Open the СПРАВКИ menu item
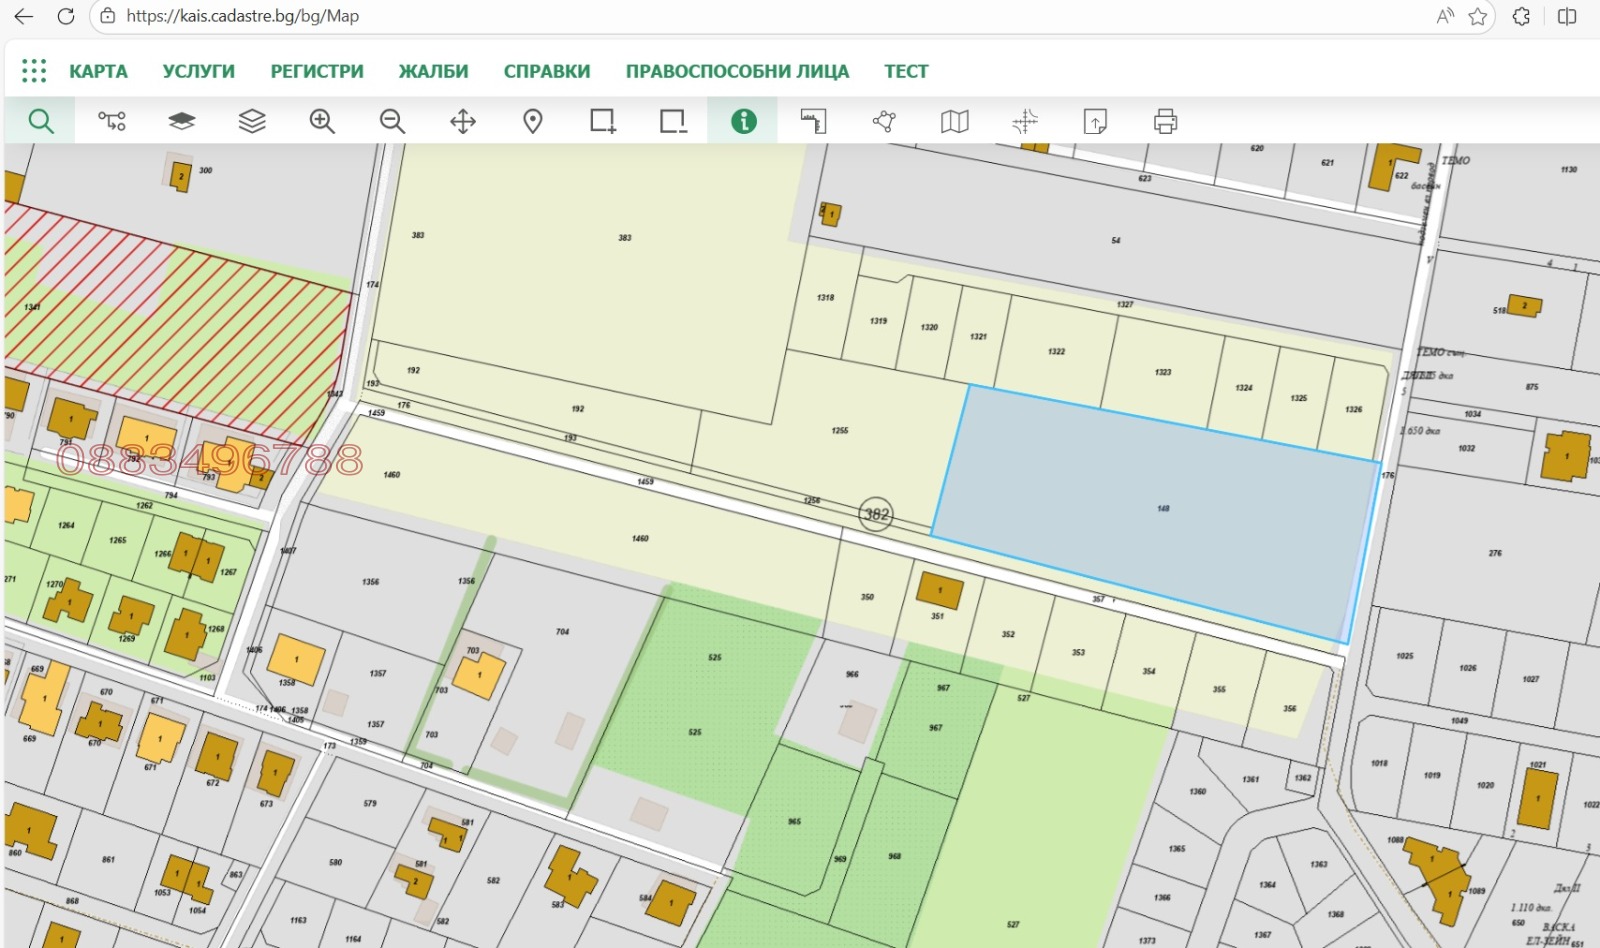The height and width of the screenshot is (948, 1600). click(546, 72)
